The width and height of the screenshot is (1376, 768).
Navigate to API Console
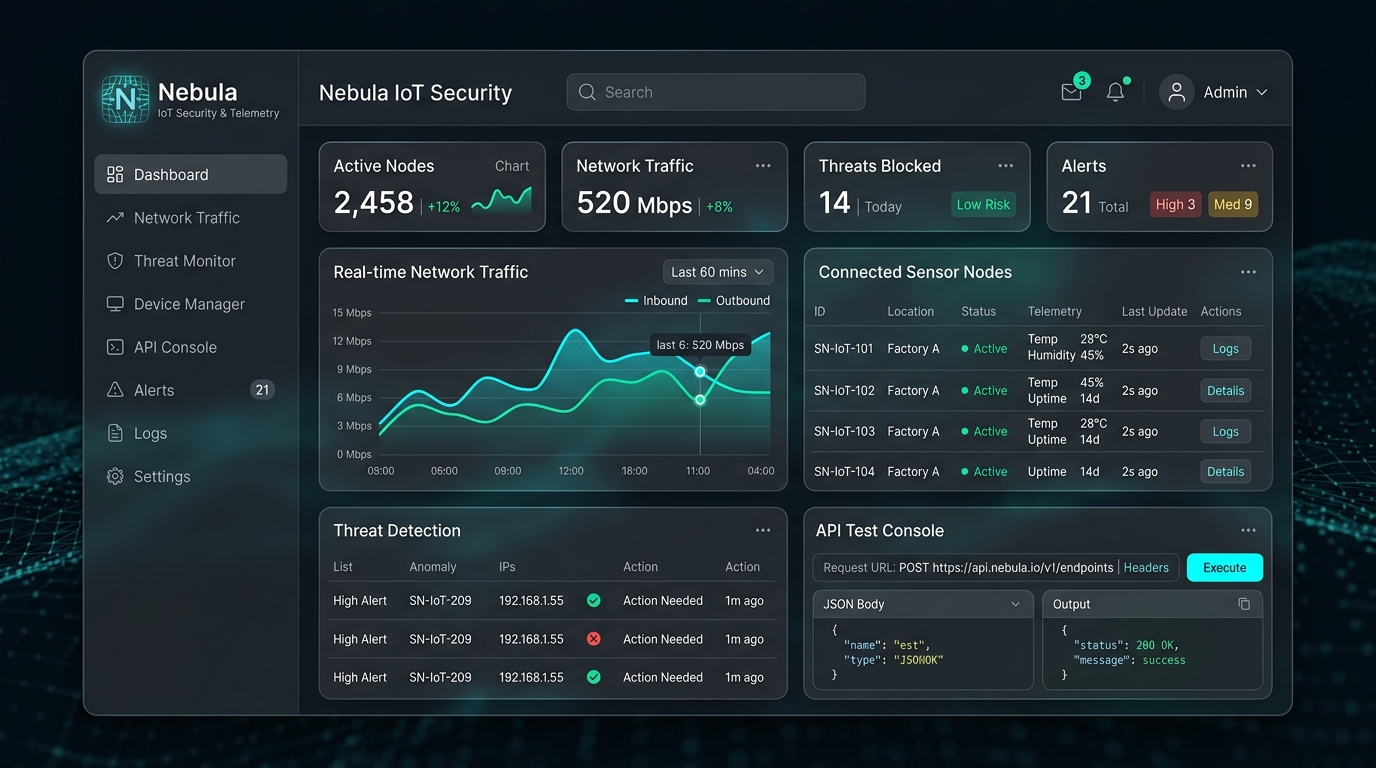(x=190, y=347)
